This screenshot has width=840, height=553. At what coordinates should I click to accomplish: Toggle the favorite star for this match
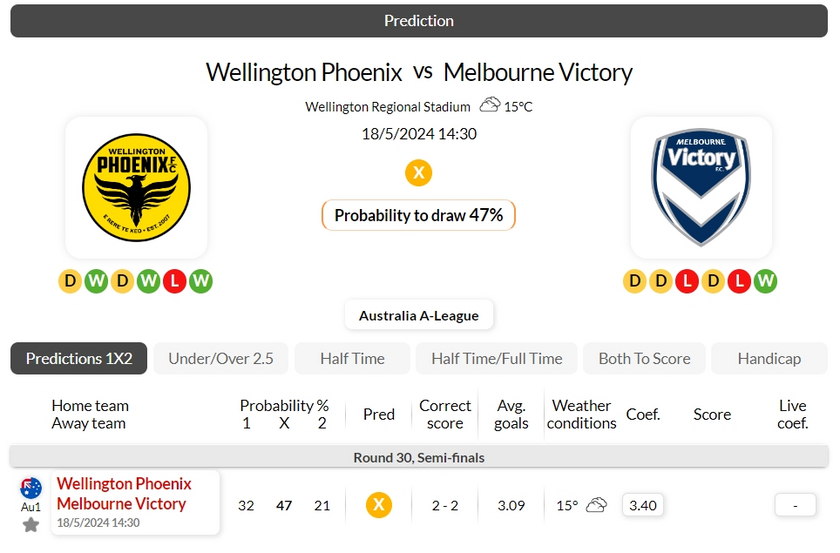pyautogui.click(x=31, y=525)
